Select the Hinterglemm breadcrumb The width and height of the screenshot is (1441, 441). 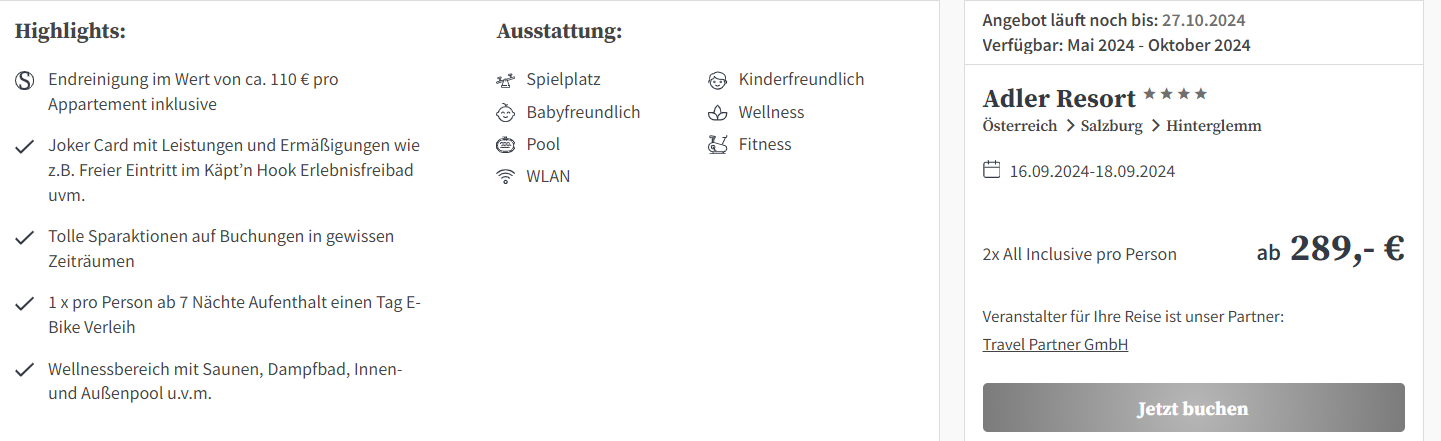click(1213, 126)
